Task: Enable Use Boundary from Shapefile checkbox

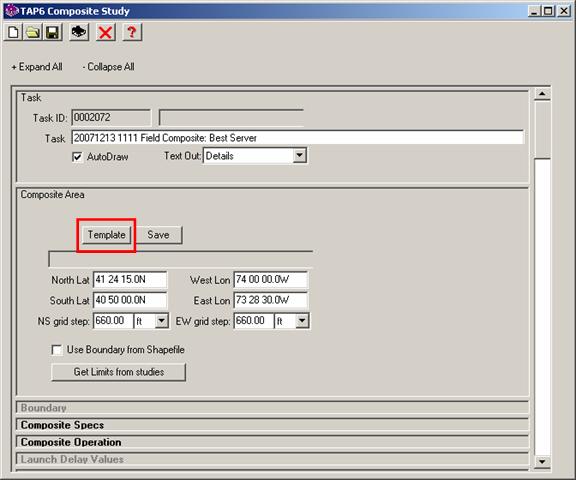Action: tap(57, 350)
